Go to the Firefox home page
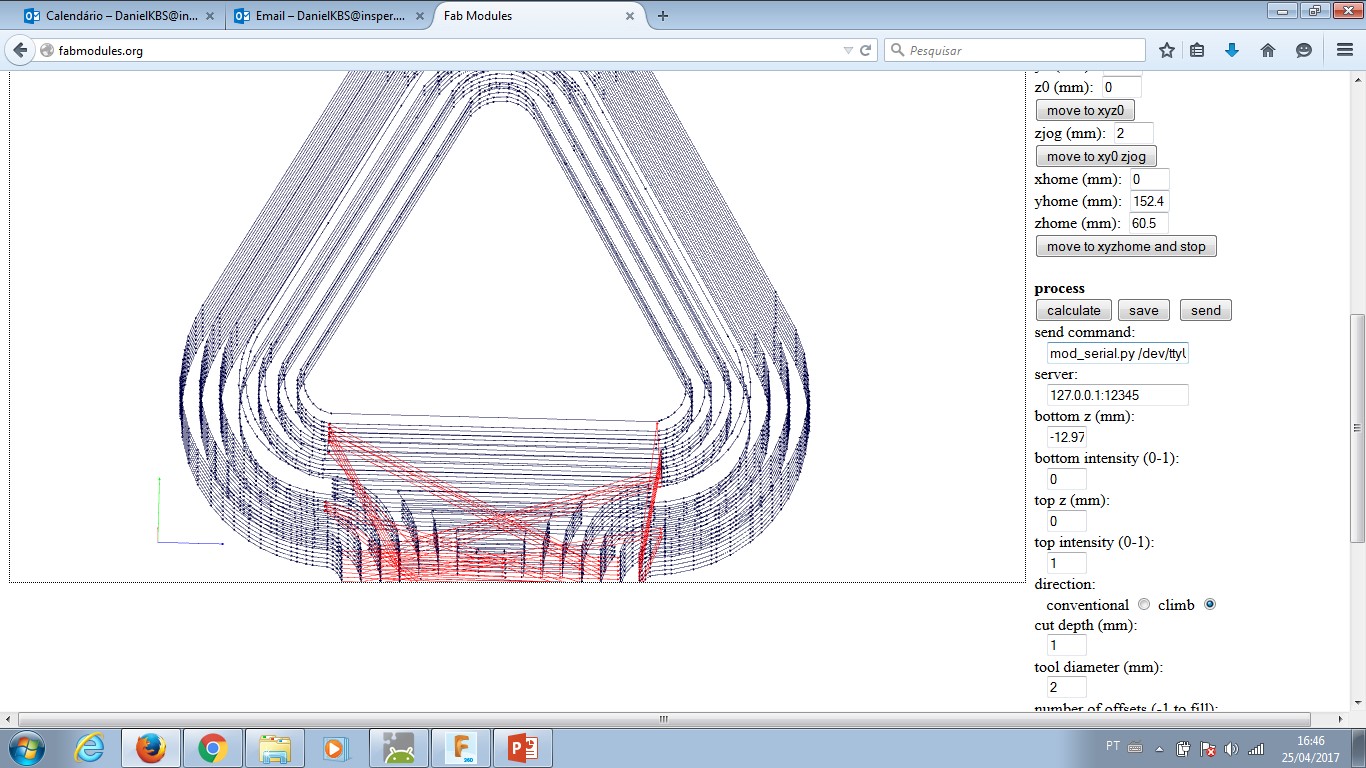The width and height of the screenshot is (1366, 768). pos(1268,50)
